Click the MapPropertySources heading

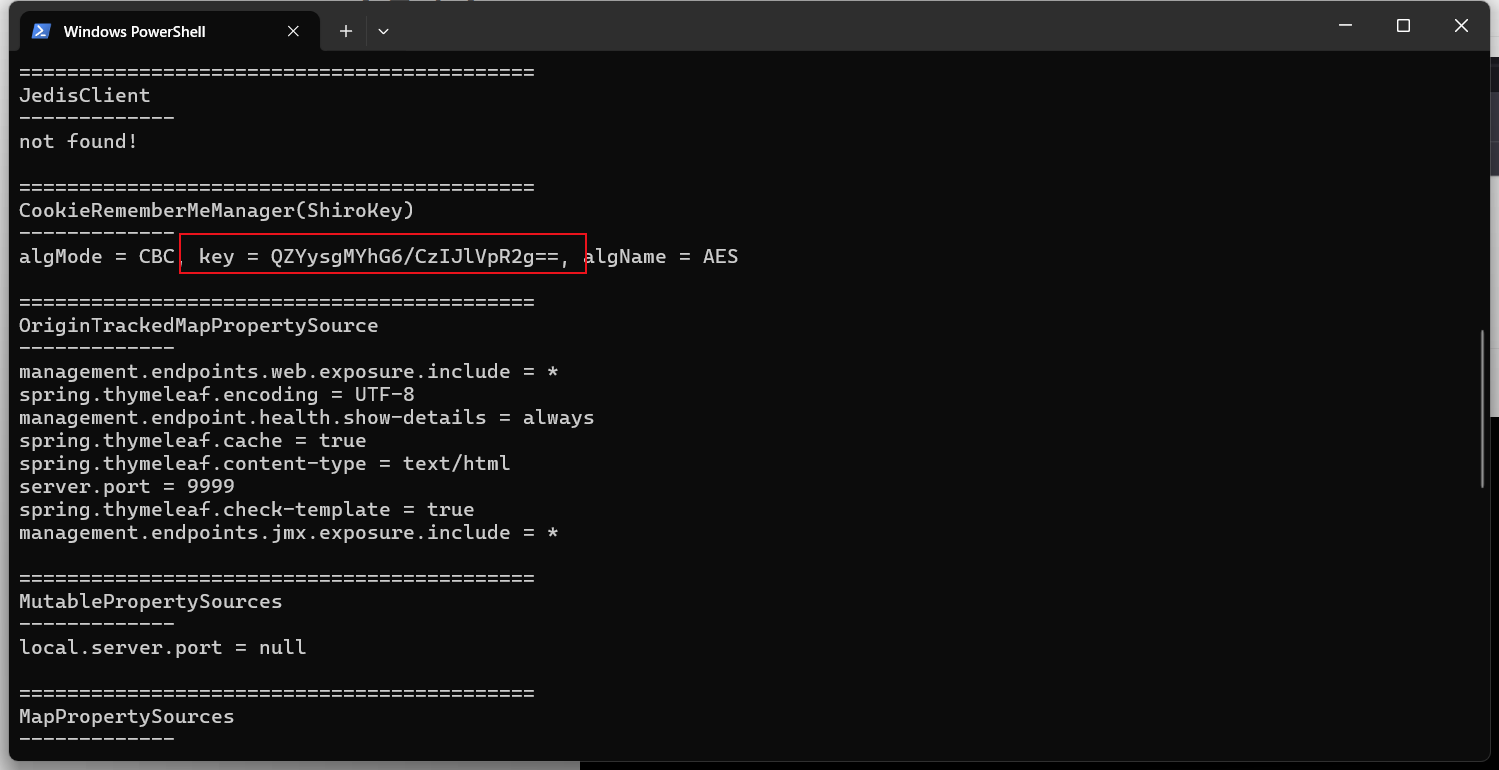tap(127, 716)
